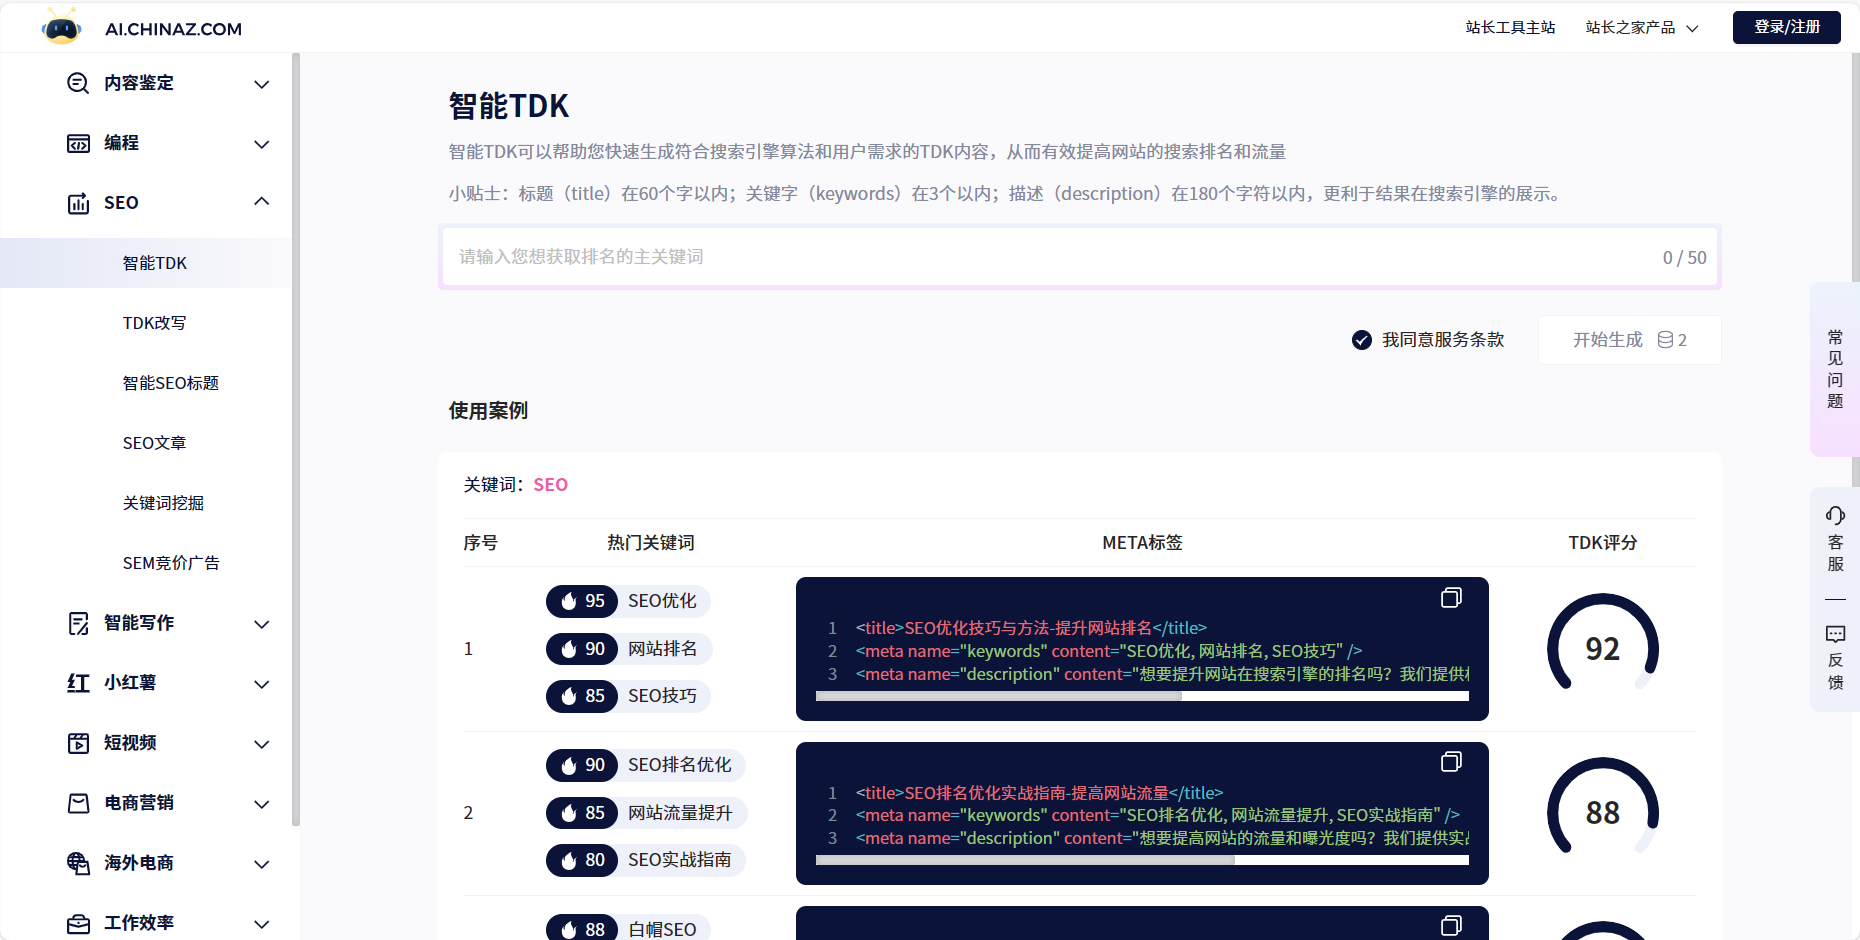Copy the second META tag code block
This screenshot has width=1860, height=940.
pos(1450,762)
